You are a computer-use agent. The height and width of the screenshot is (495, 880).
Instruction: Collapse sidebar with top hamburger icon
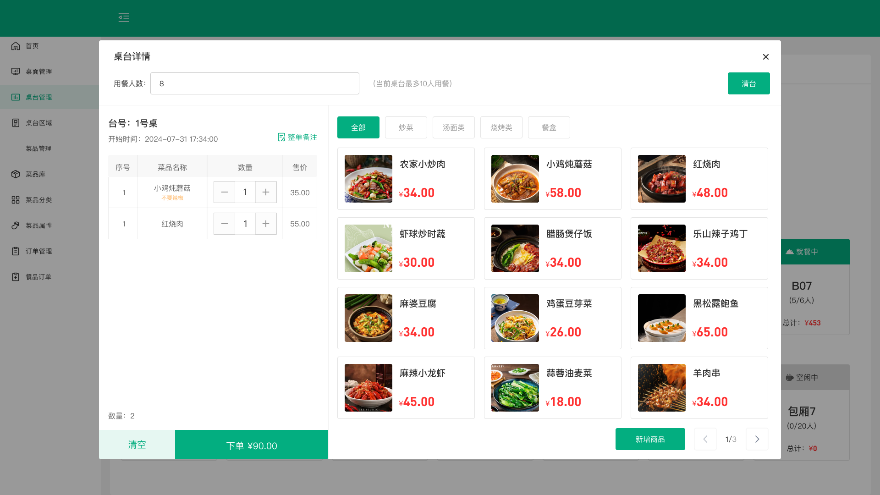124,17
